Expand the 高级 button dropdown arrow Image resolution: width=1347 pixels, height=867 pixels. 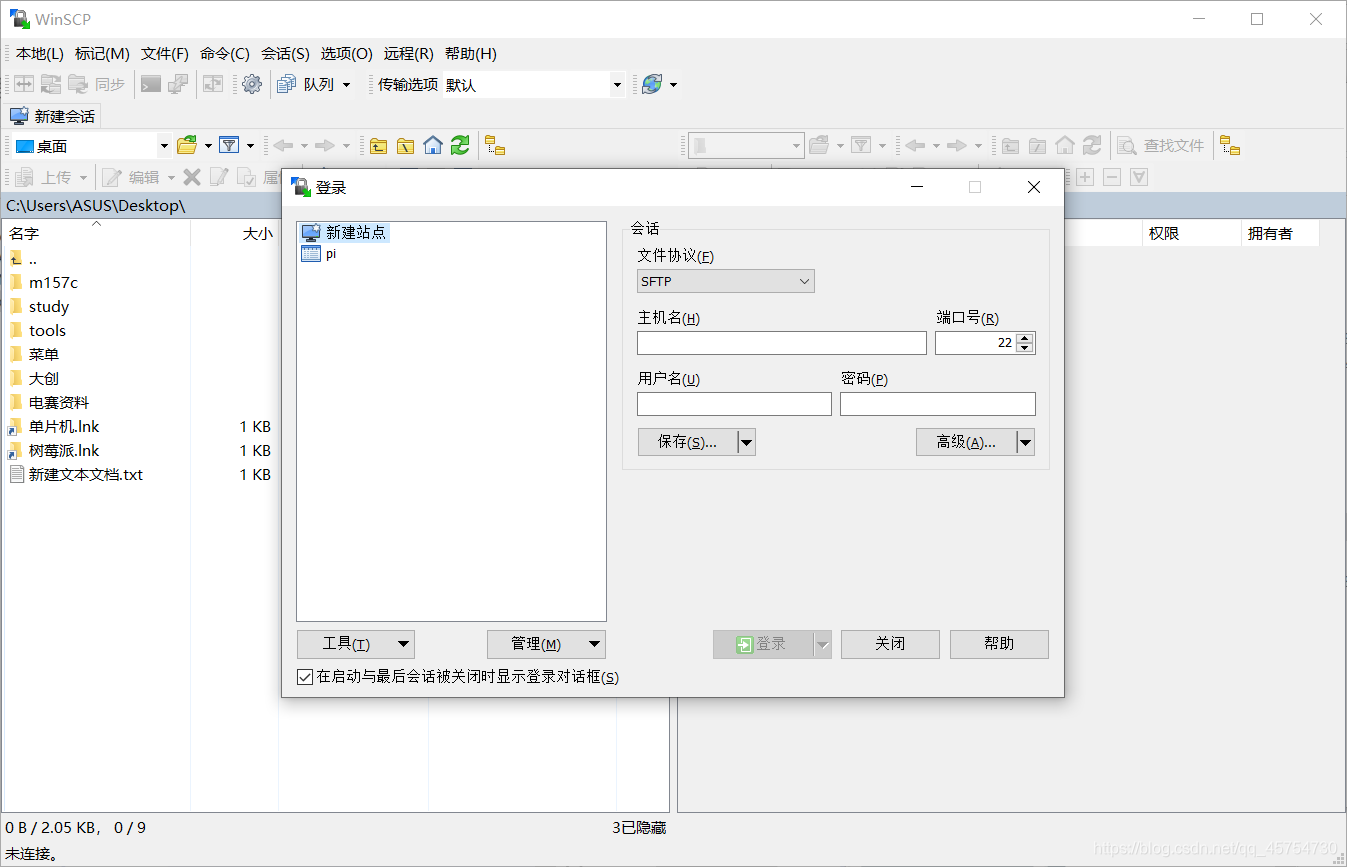click(1025, 442)
